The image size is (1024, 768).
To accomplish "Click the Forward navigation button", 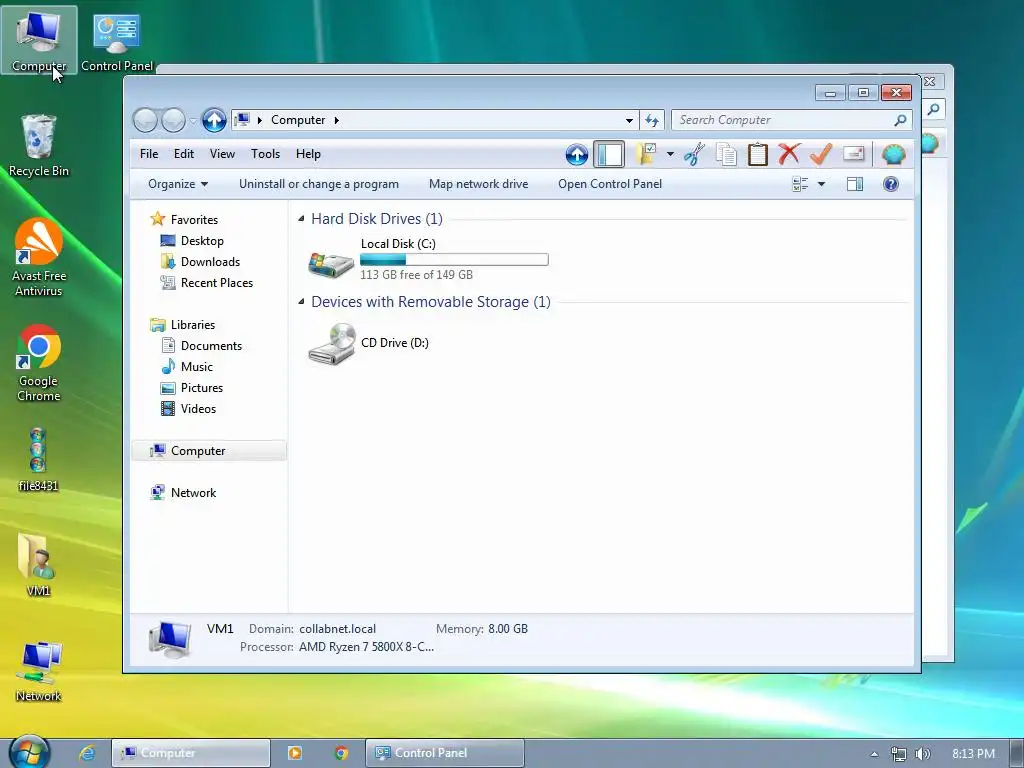I will click(173, 120).
